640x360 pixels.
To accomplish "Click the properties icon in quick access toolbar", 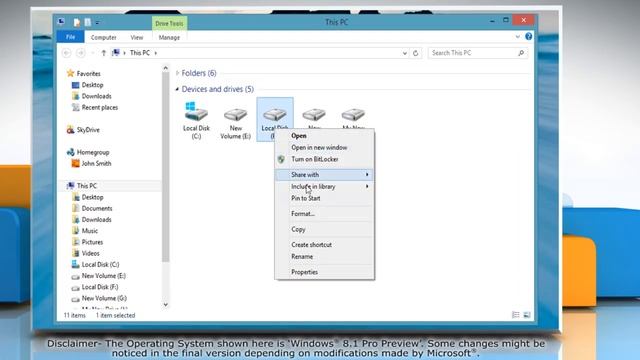I will [x=77, y=22].
